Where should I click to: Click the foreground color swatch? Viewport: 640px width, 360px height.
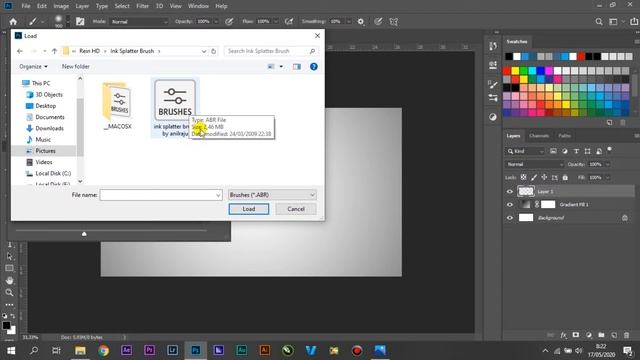[6, 325]
